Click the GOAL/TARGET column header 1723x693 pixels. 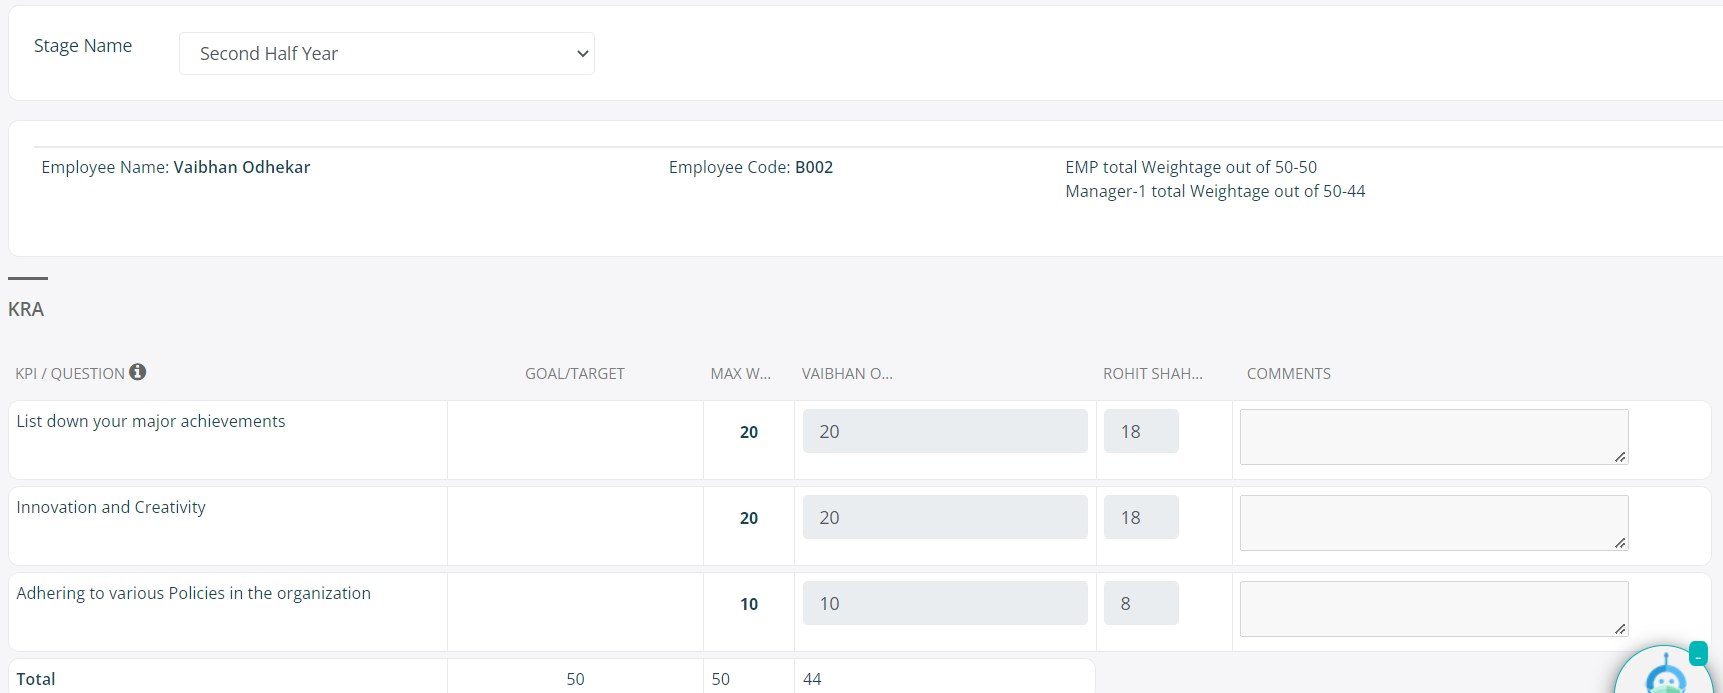[x=574, y=374]
